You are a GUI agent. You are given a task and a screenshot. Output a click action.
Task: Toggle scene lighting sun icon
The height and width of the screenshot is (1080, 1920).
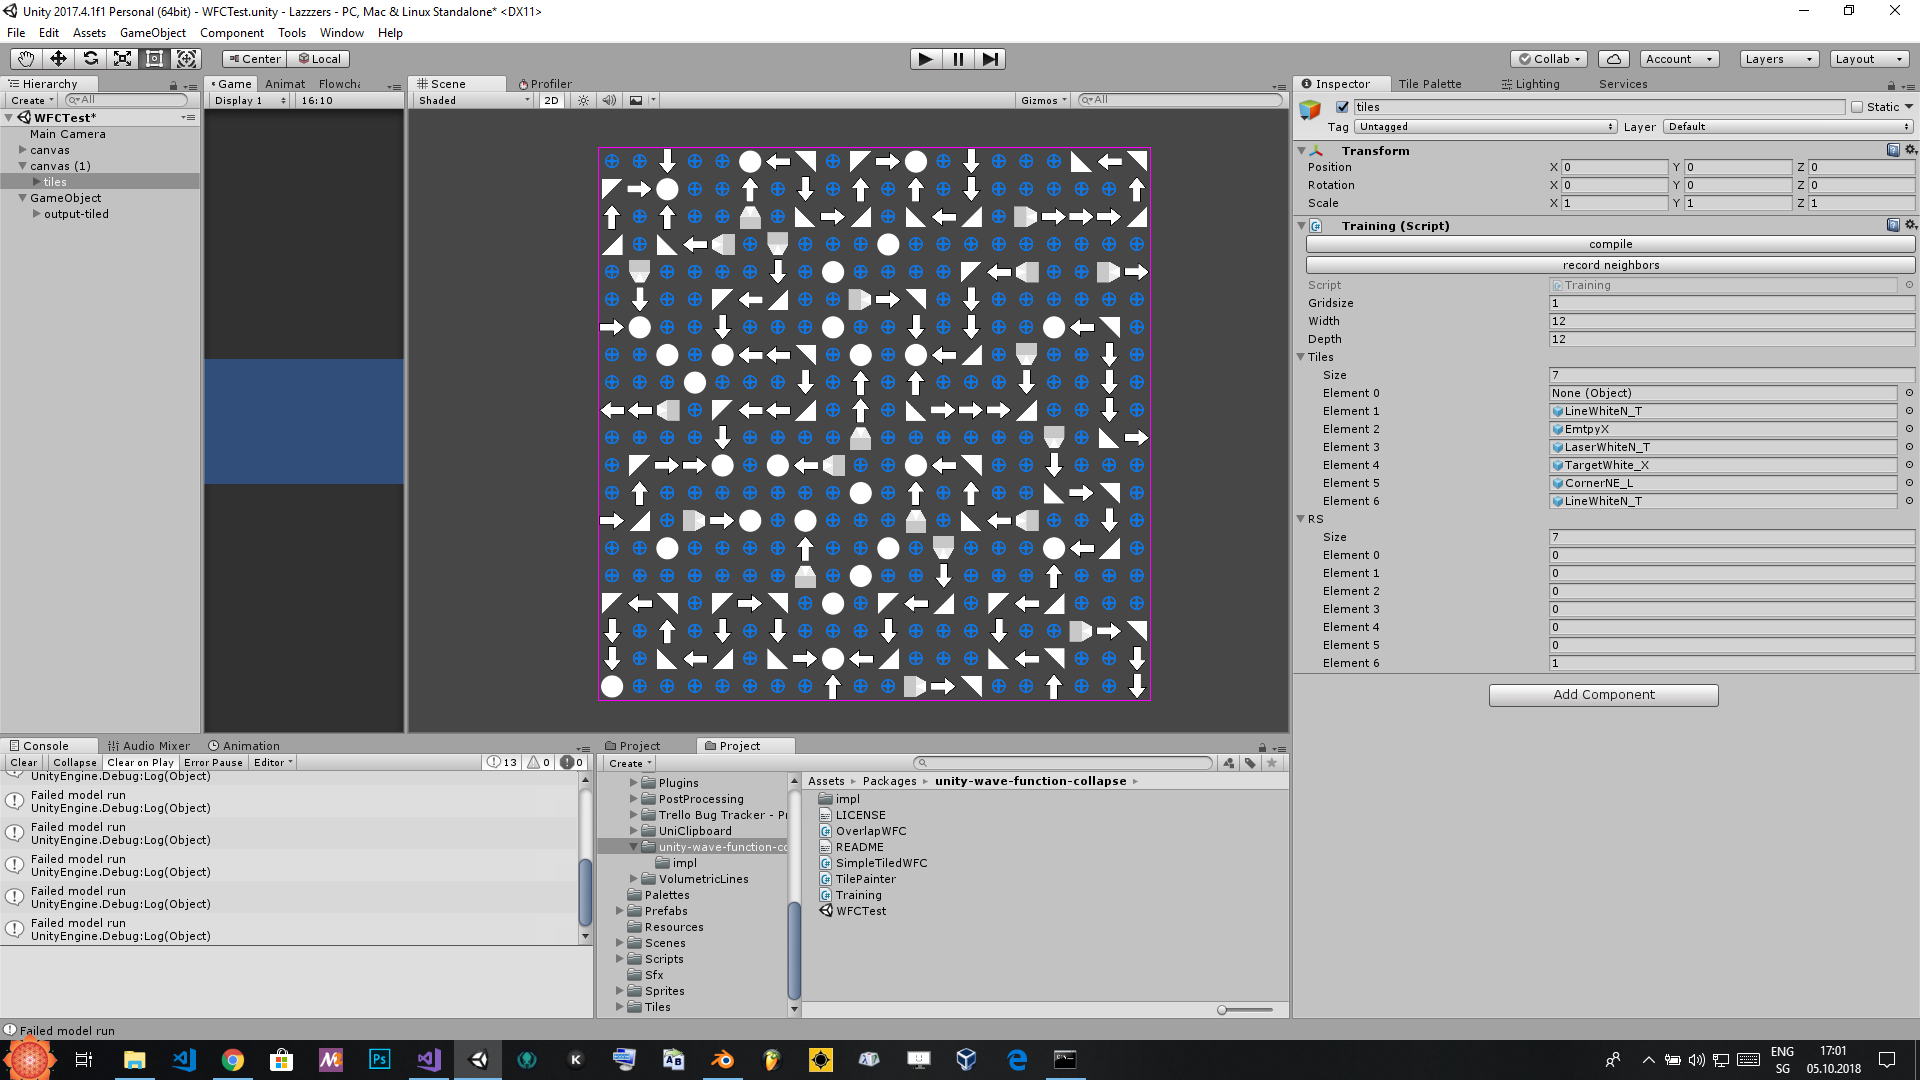tap(584, 100)
